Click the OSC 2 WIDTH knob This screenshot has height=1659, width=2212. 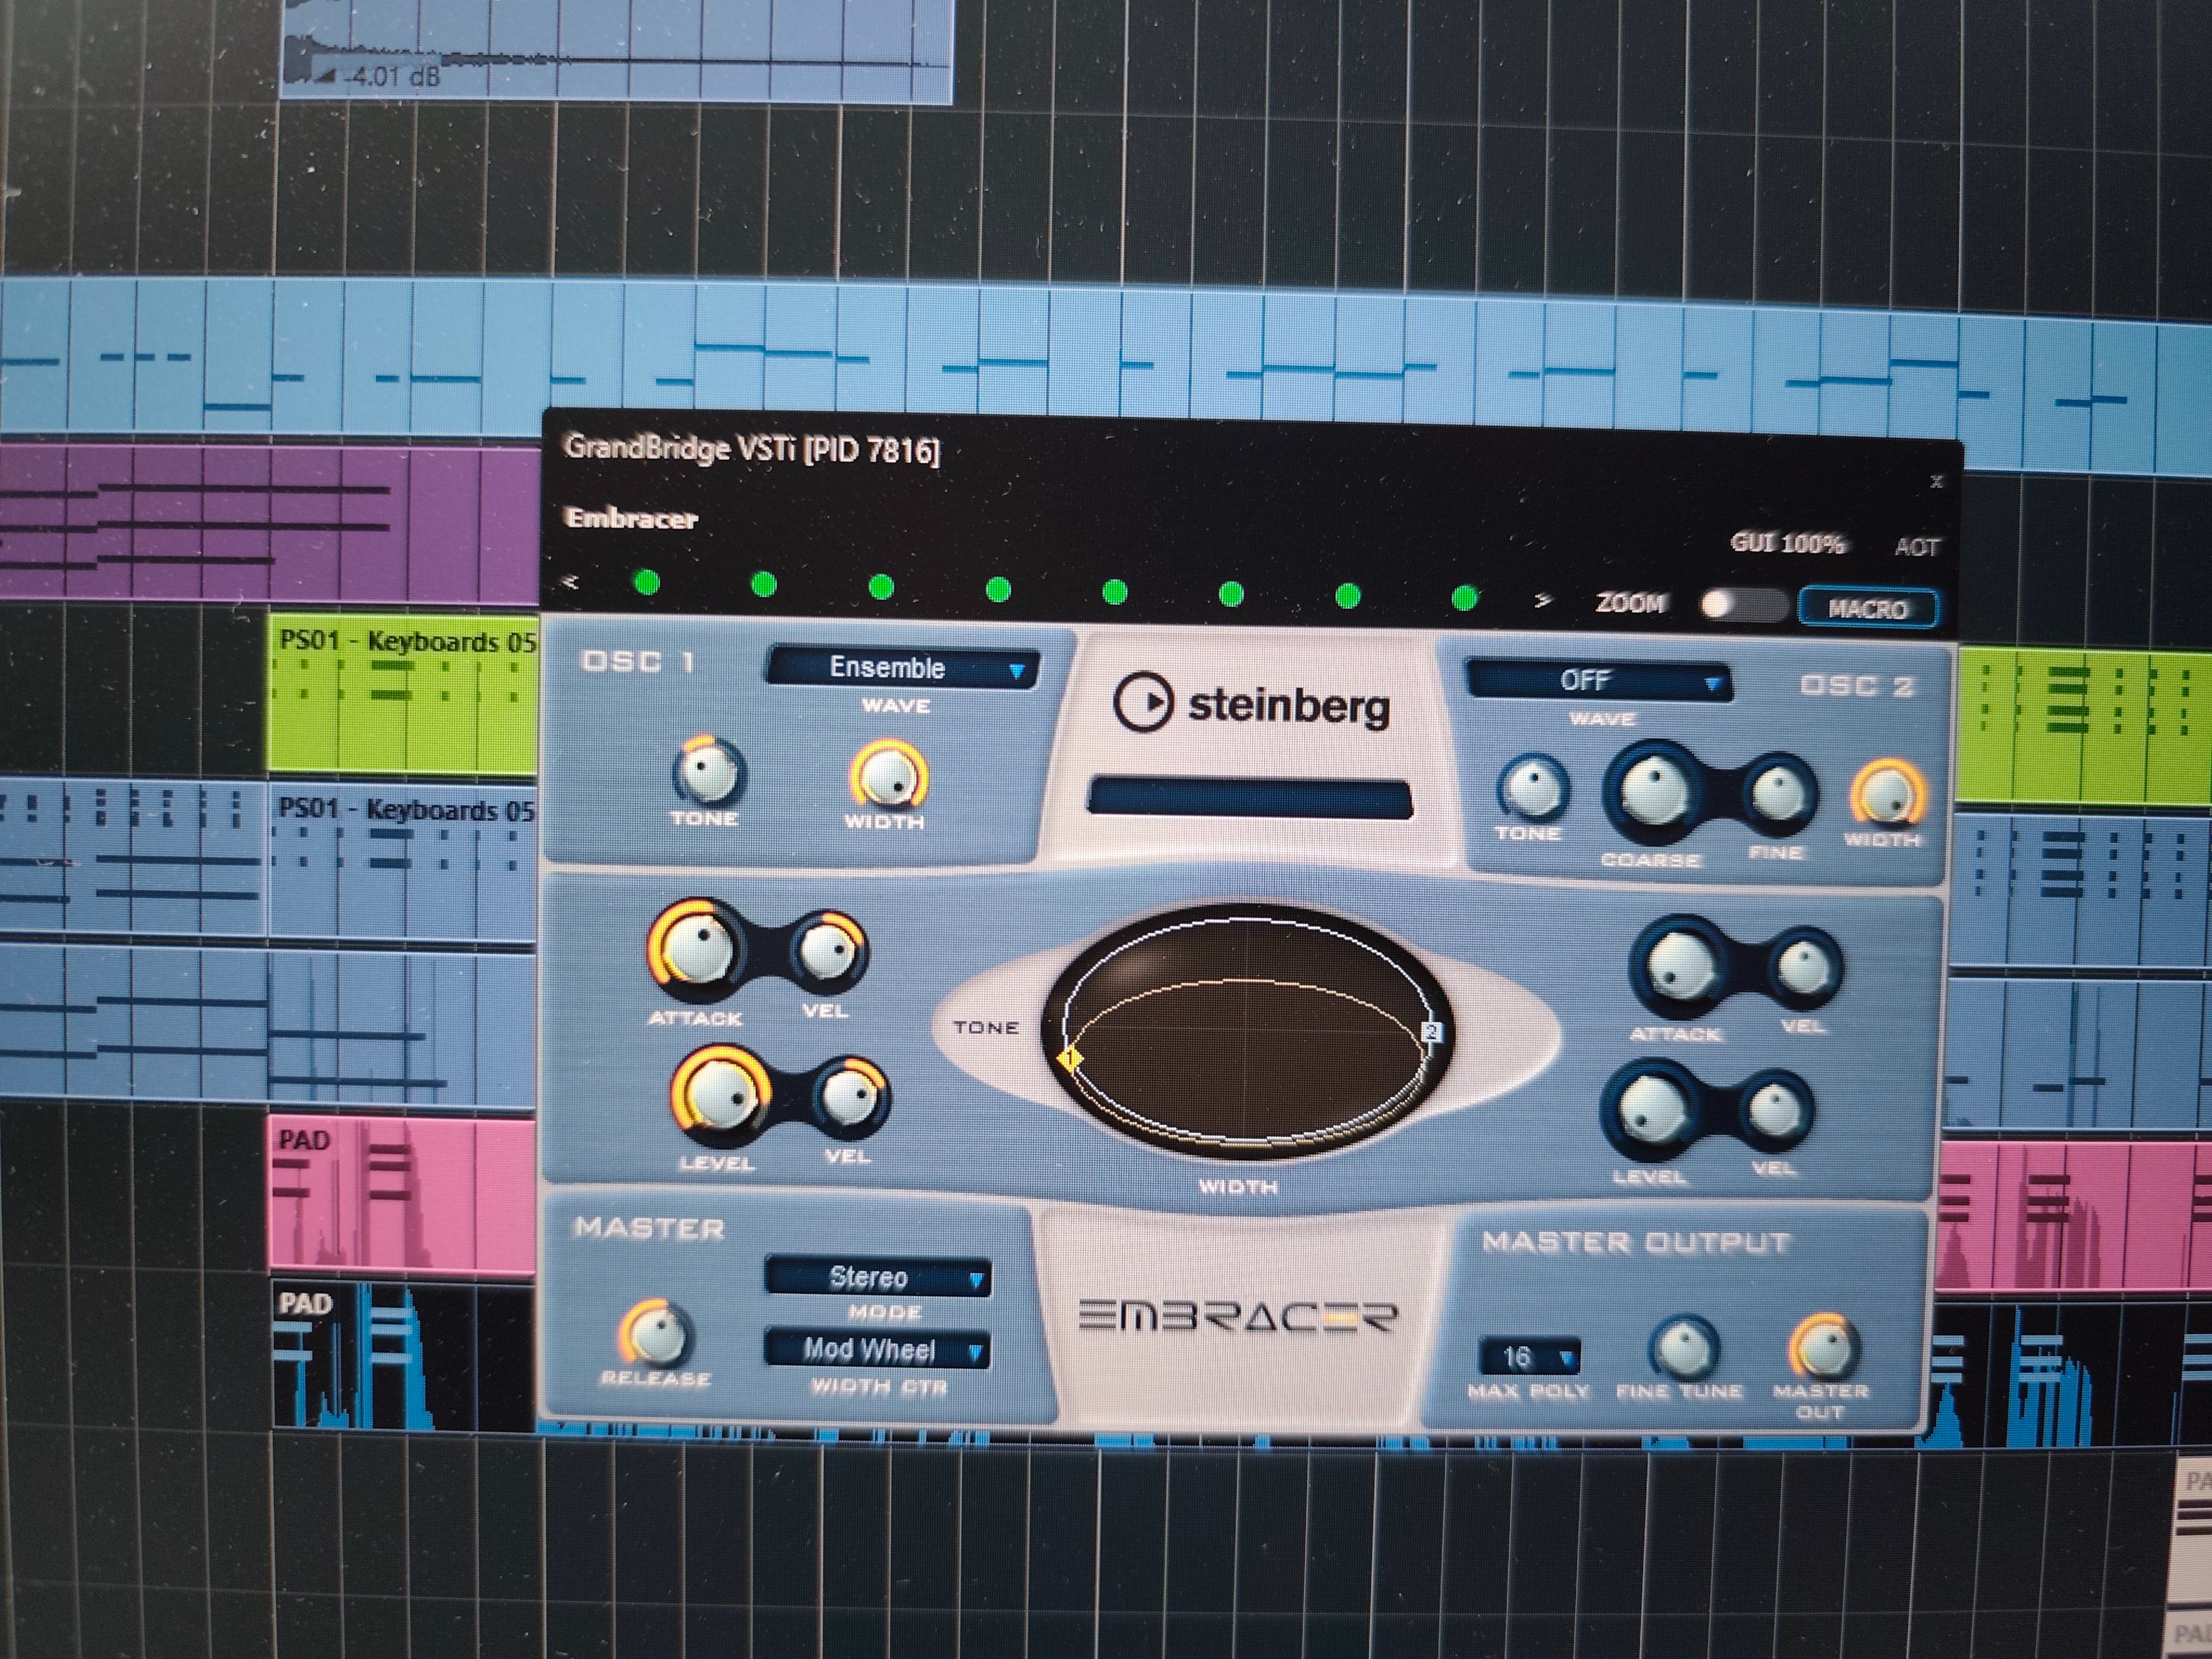click(1887, 796)
